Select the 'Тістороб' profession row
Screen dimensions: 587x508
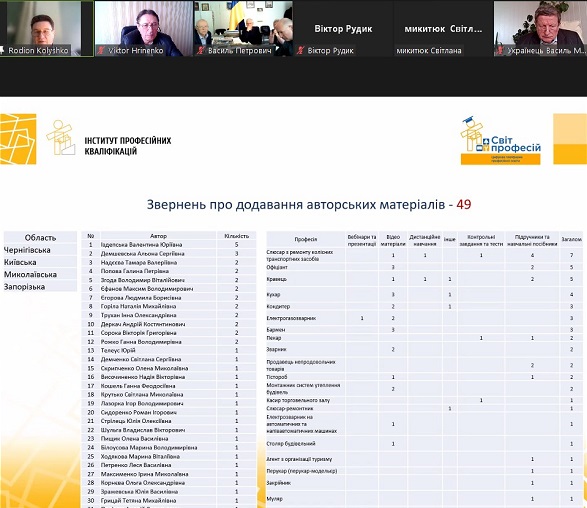click(425, 377)
